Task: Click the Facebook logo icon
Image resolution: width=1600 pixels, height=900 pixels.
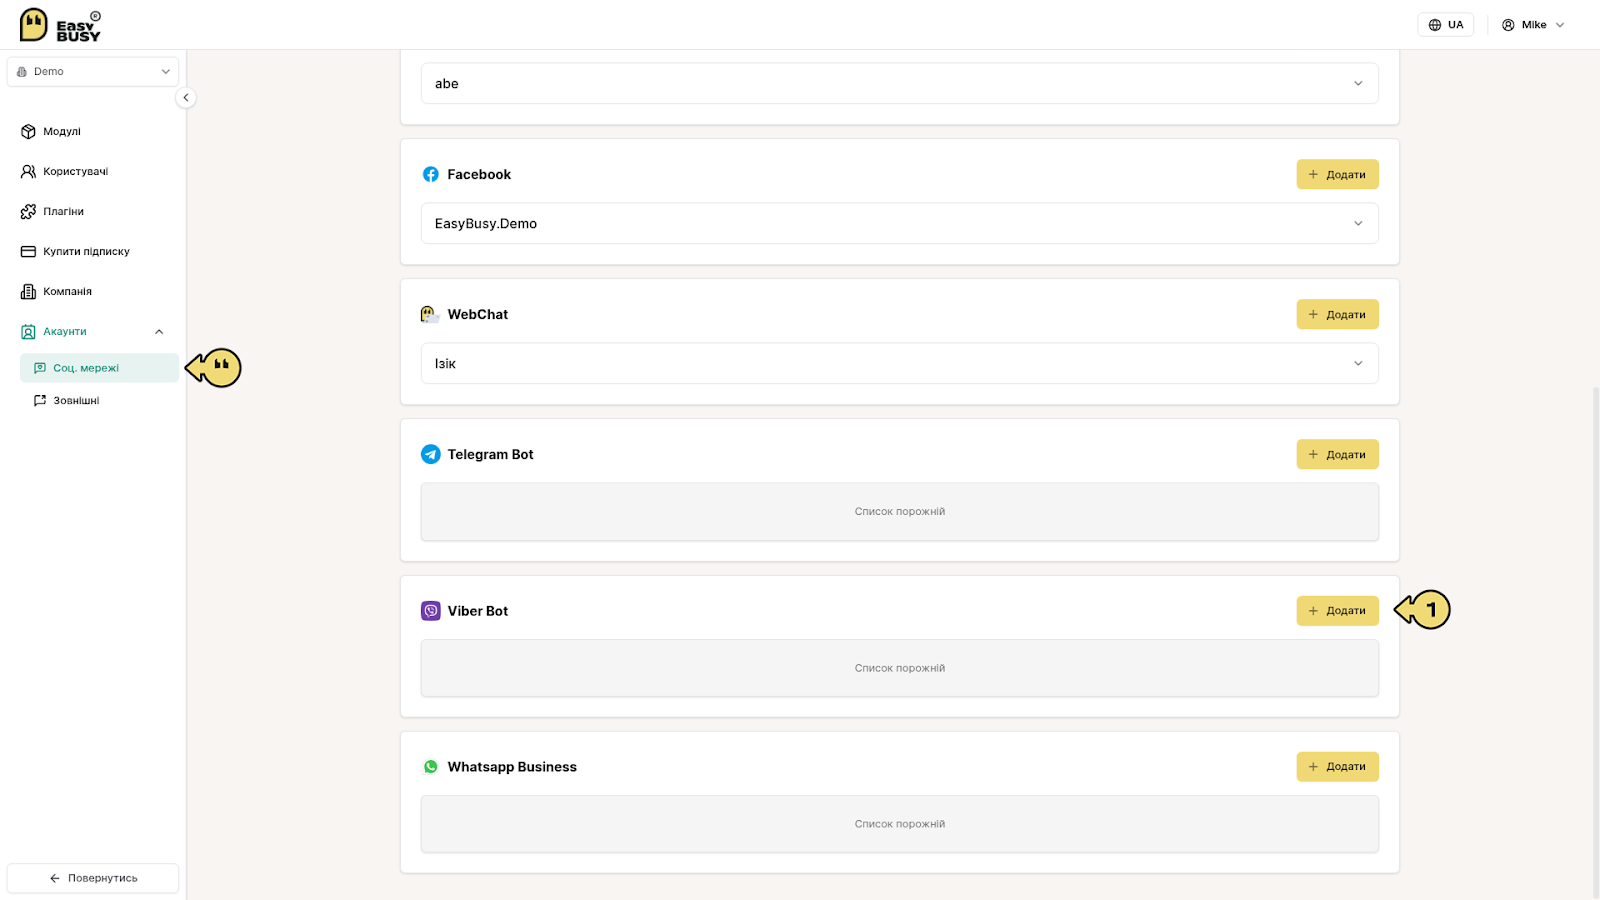Action: pyautogui.click(x=431, y=174)
